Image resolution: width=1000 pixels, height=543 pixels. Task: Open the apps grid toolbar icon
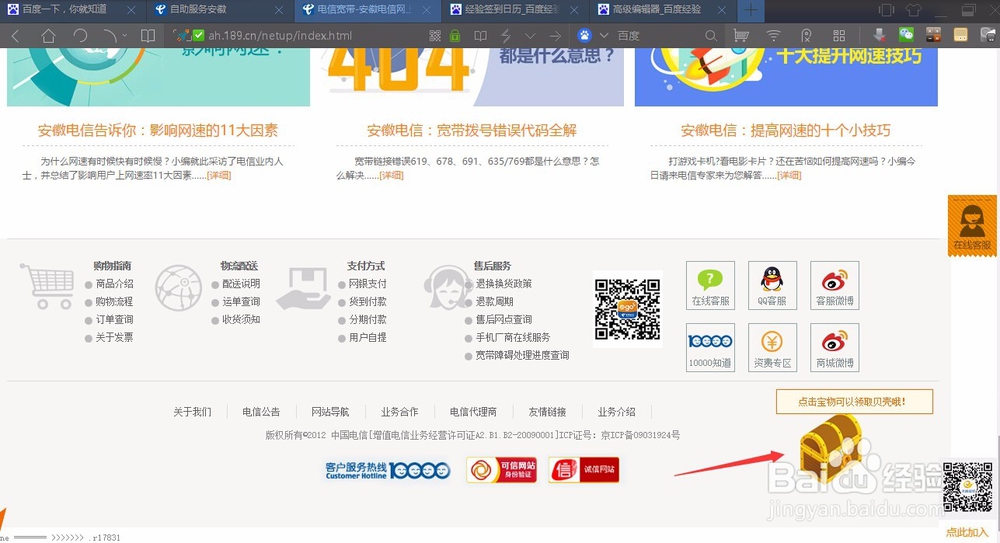point(839,36)
